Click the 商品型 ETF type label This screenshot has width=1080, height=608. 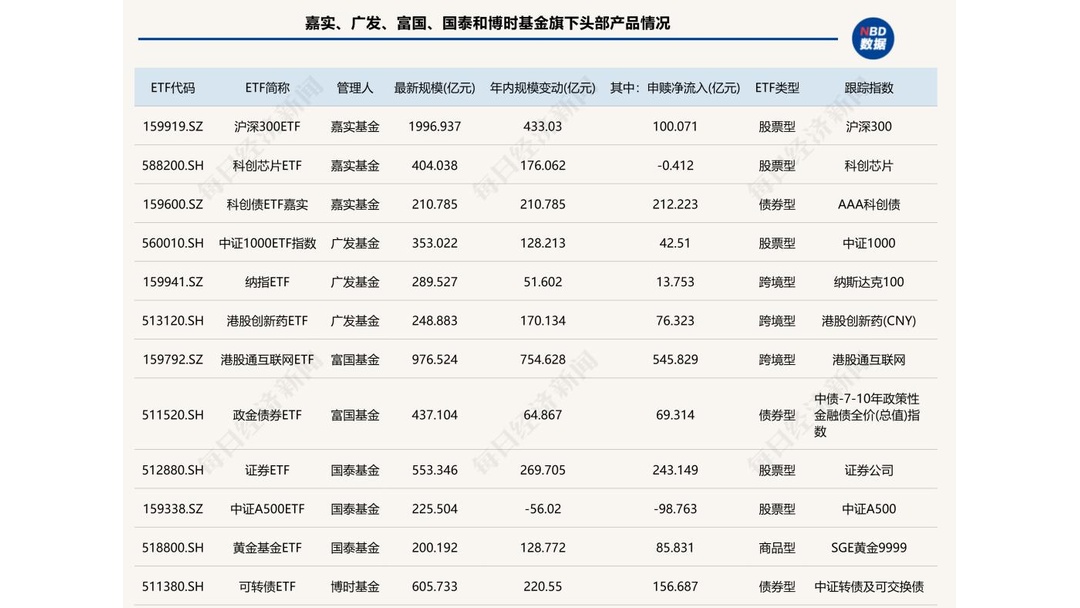point(776,547)
